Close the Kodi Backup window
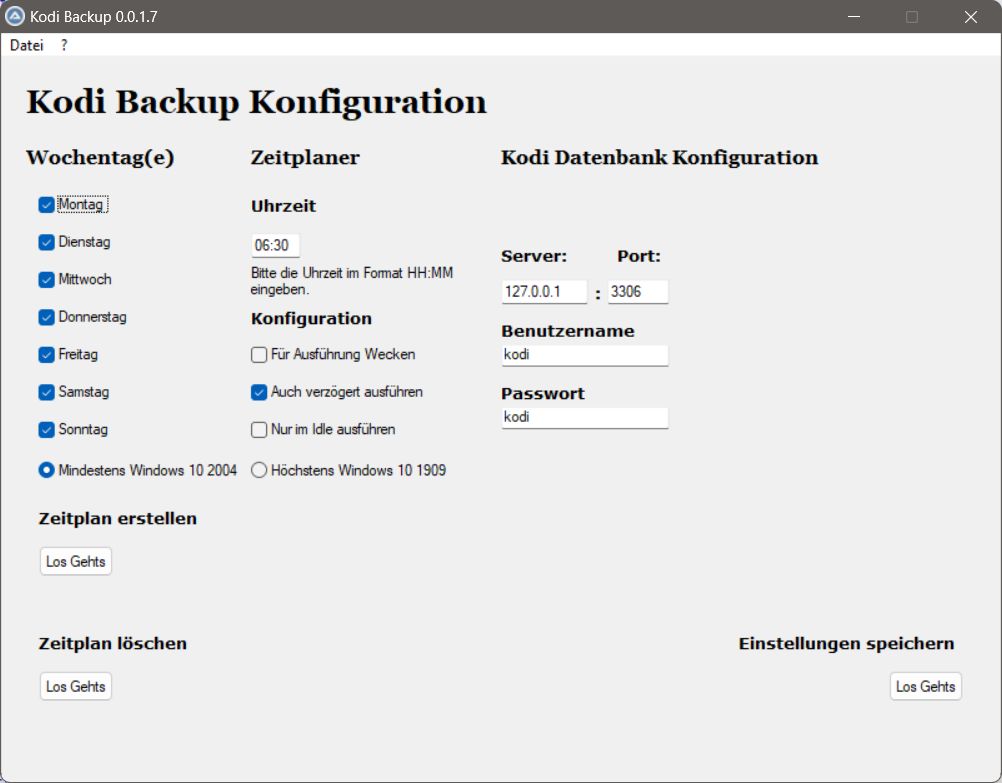This screenshot has height=783, width=1002. coord(971,17)
